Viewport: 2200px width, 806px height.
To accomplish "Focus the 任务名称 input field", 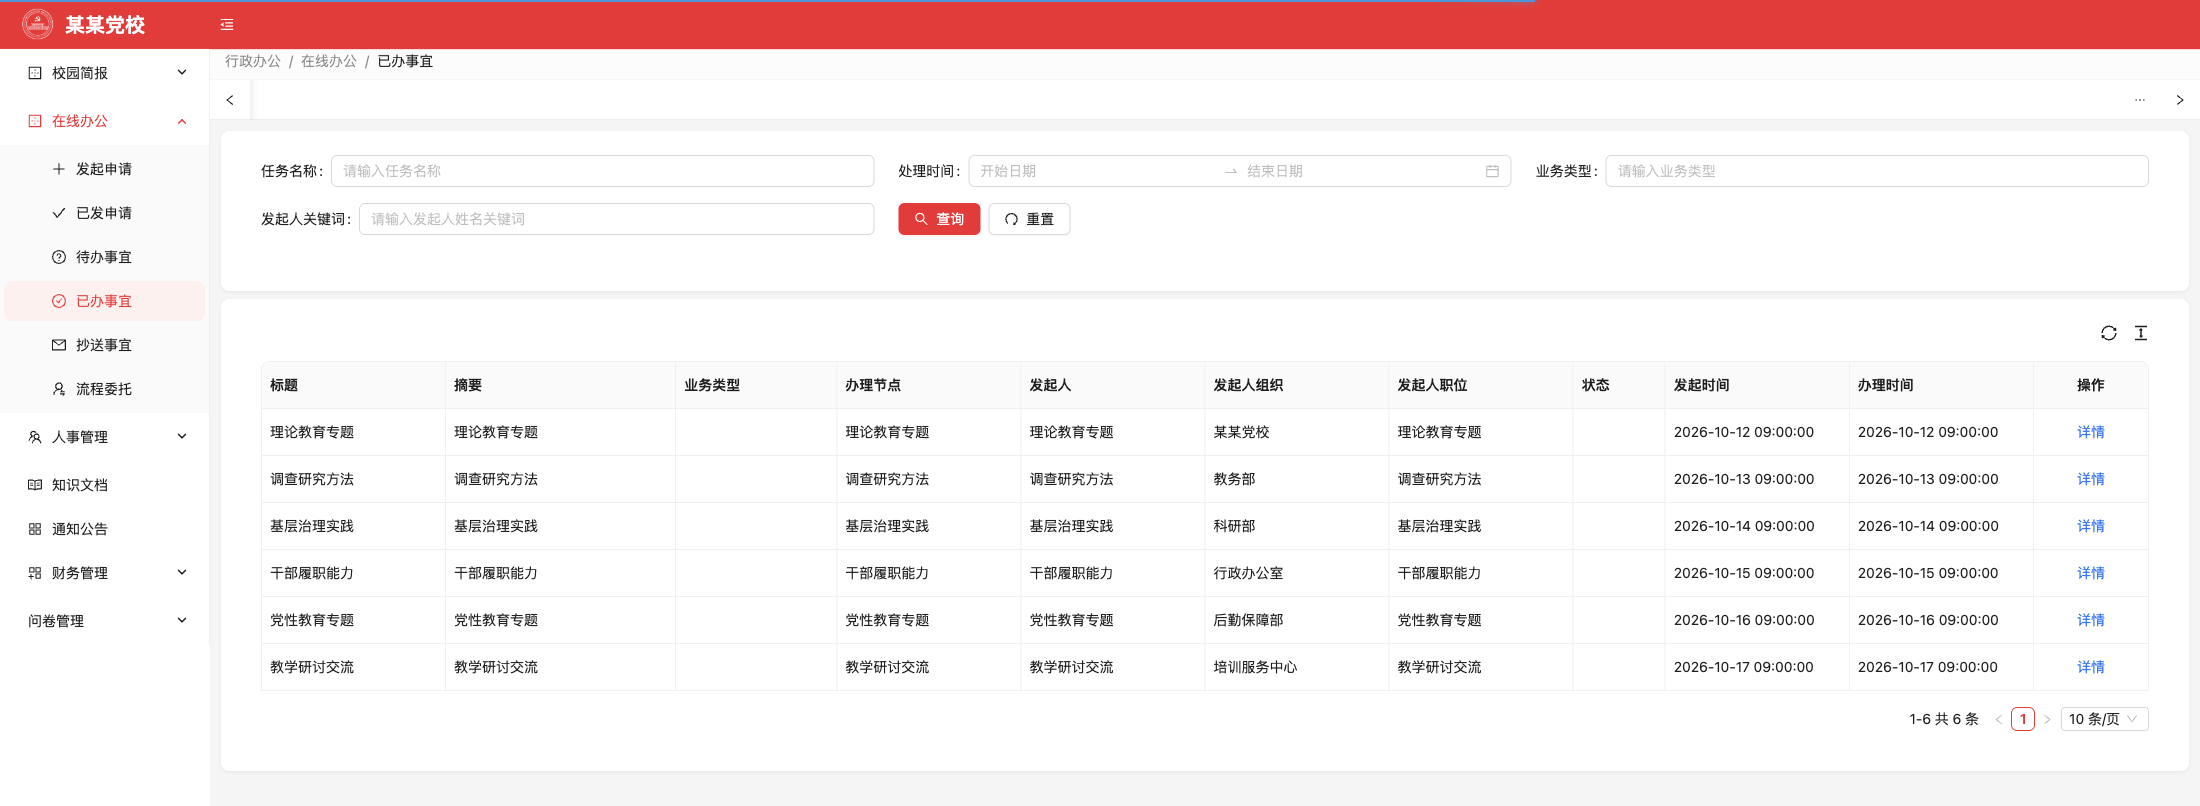I will [602, 171].
